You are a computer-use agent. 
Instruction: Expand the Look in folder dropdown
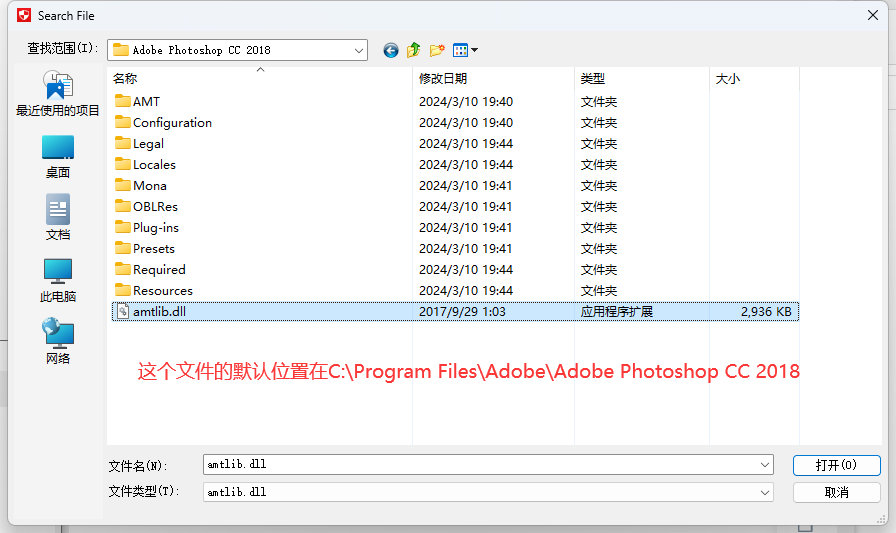(358, 50)
